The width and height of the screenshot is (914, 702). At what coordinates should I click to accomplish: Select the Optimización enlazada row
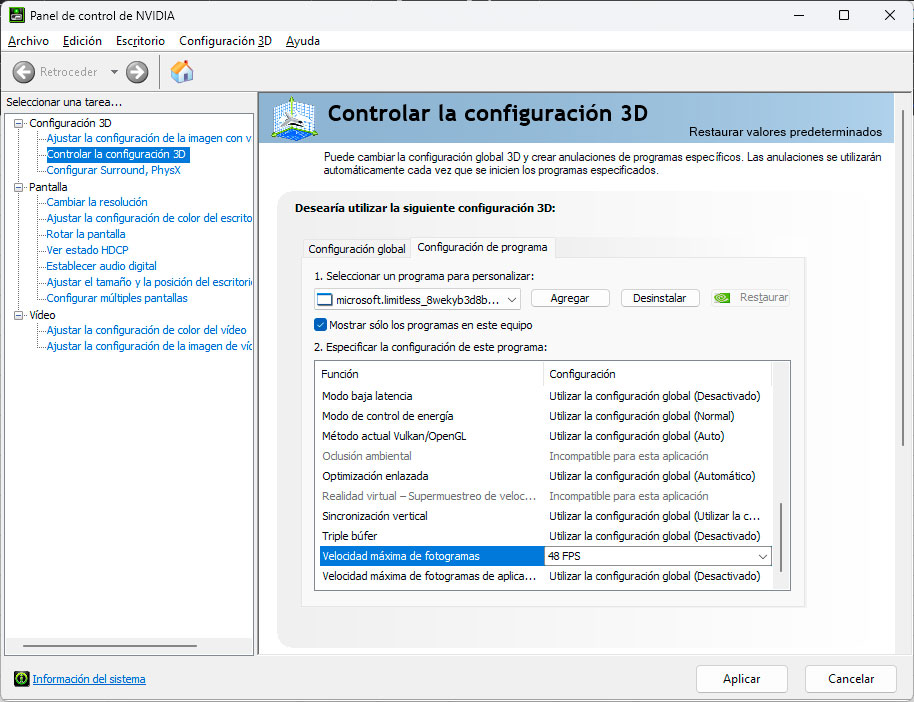click(545, 476)
